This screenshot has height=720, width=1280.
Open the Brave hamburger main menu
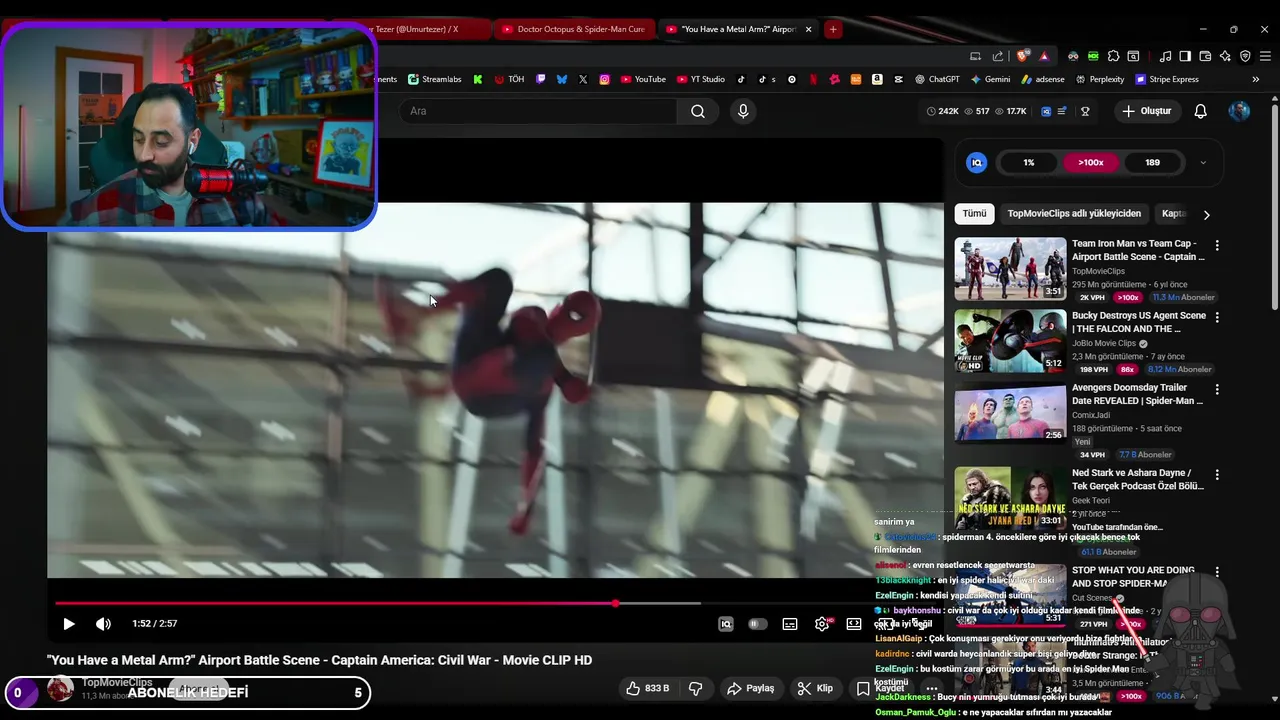click(1265, 56)
